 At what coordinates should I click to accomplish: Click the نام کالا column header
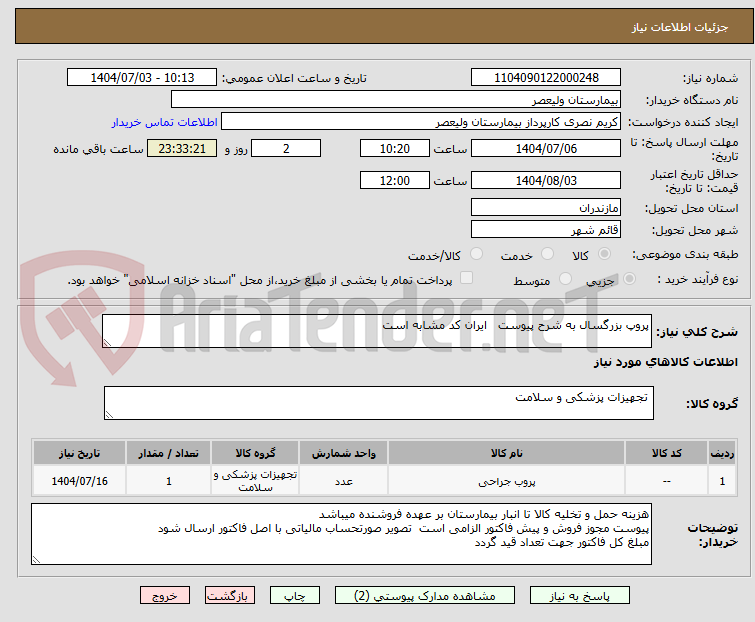pyautogui.click(x=507, y=453)
